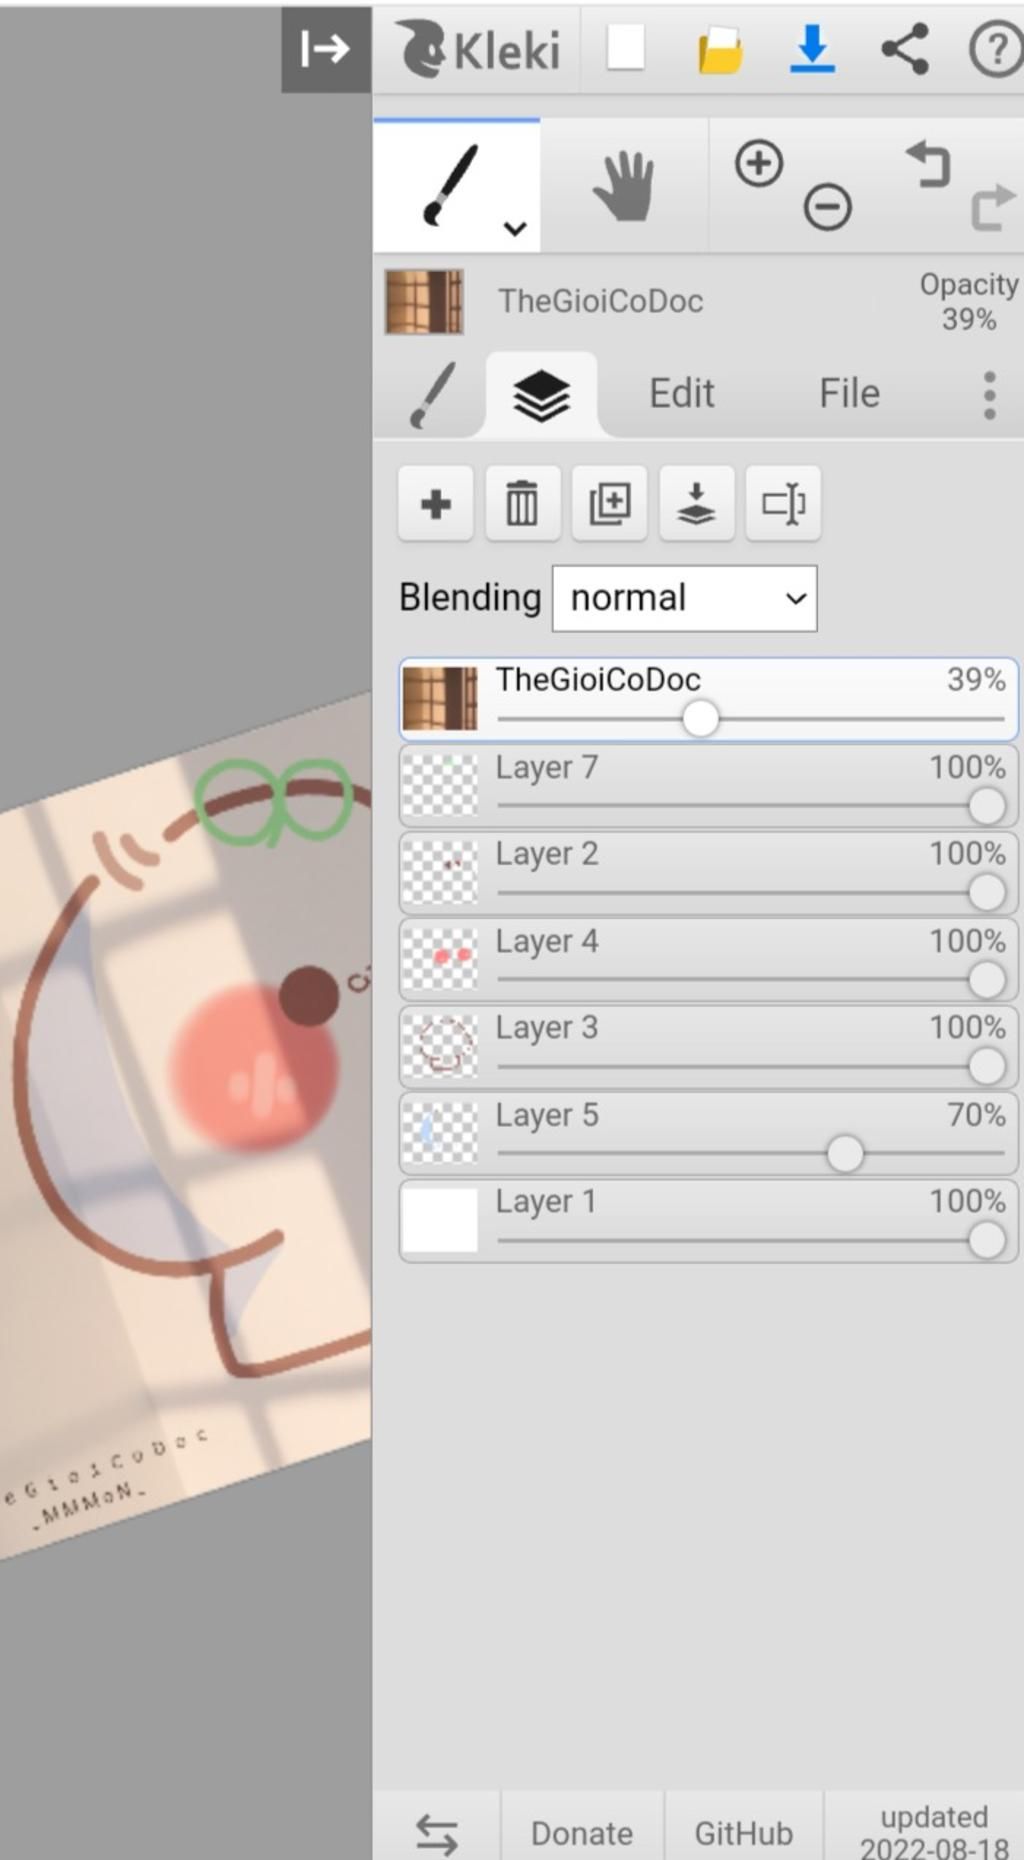
Task: Open help via question mark icon
Action: click(x=995, y=49)
